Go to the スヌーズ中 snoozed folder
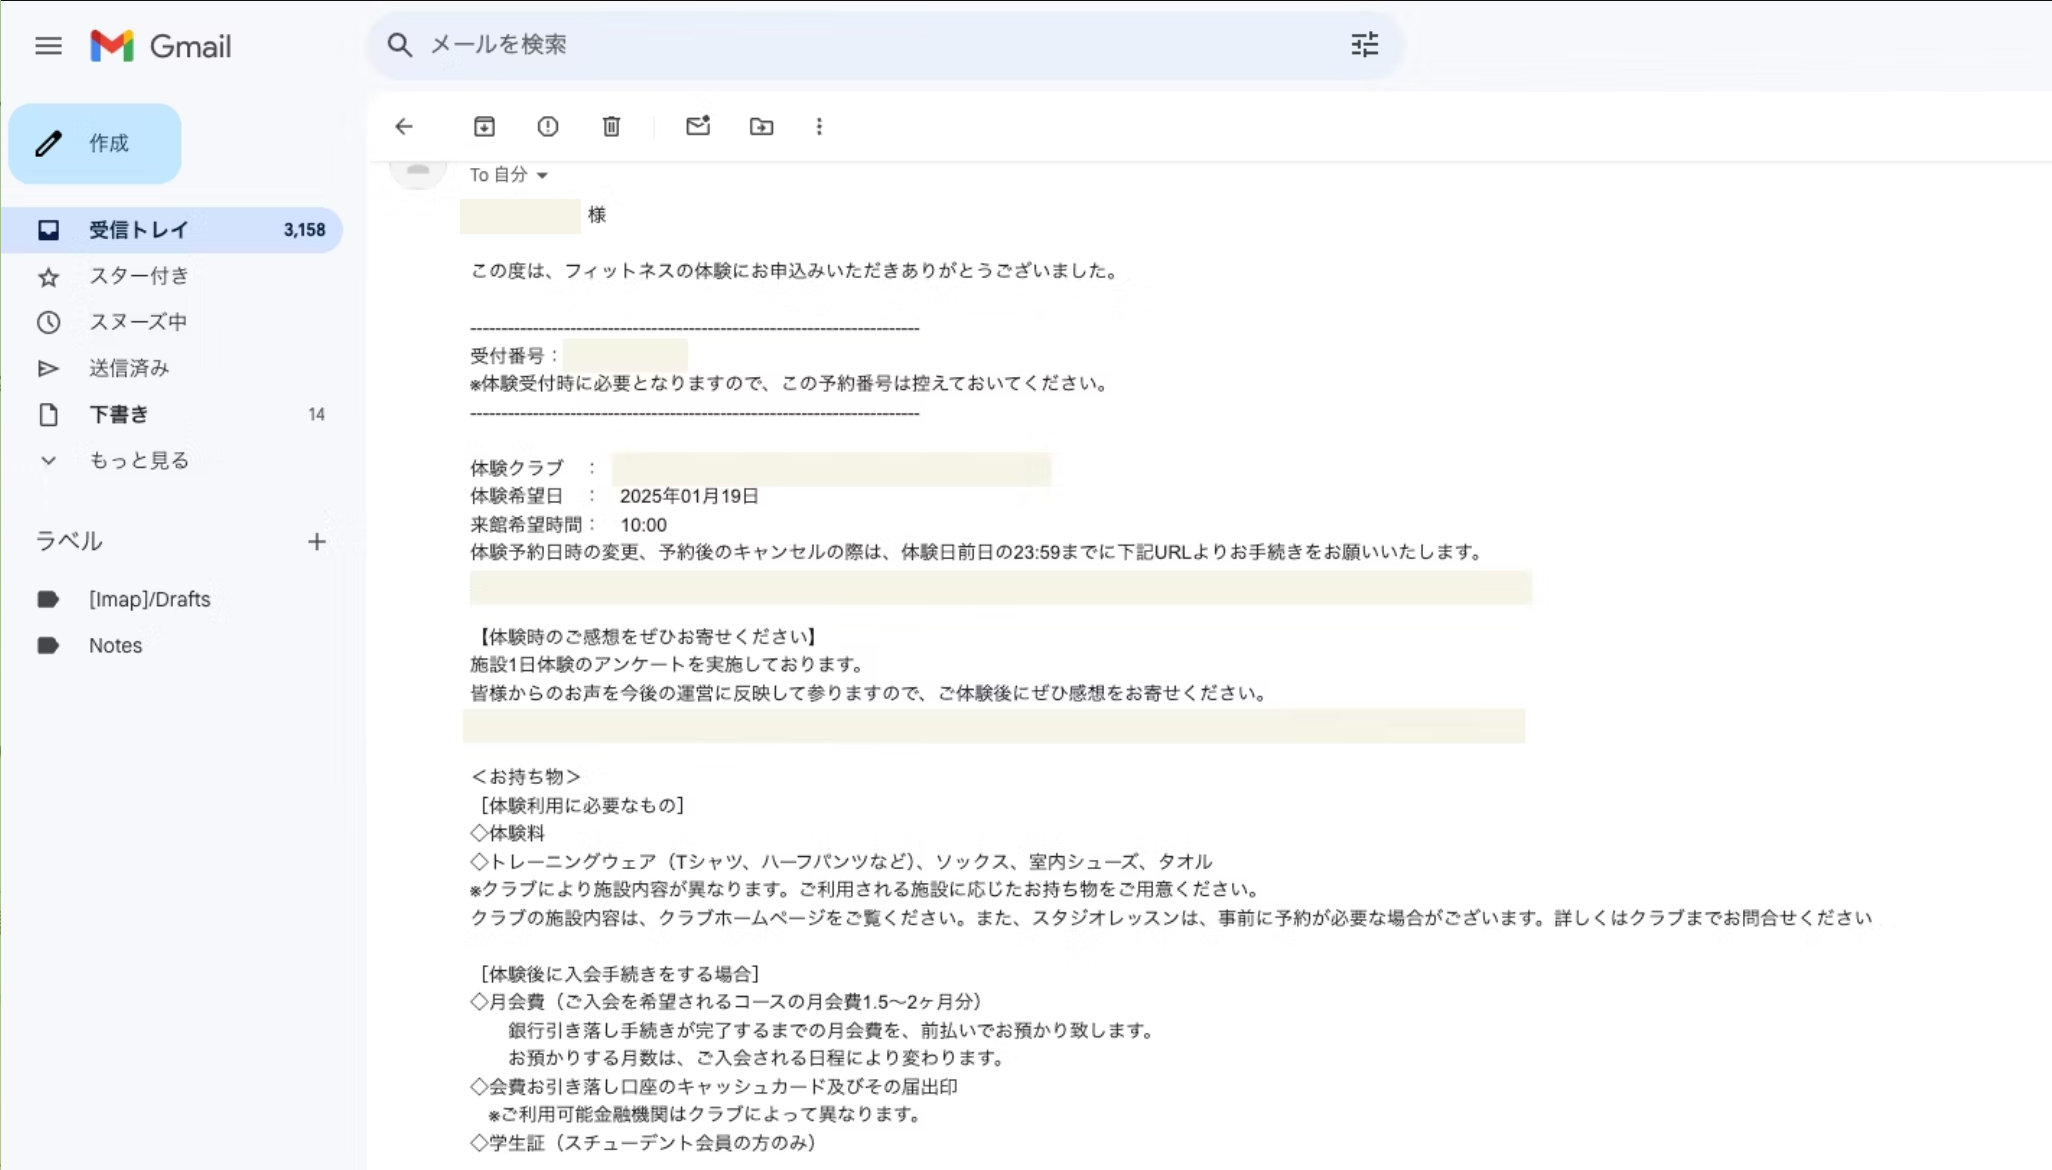The height and width of the screenshot is (1170, 2052). tap(138, 322)
